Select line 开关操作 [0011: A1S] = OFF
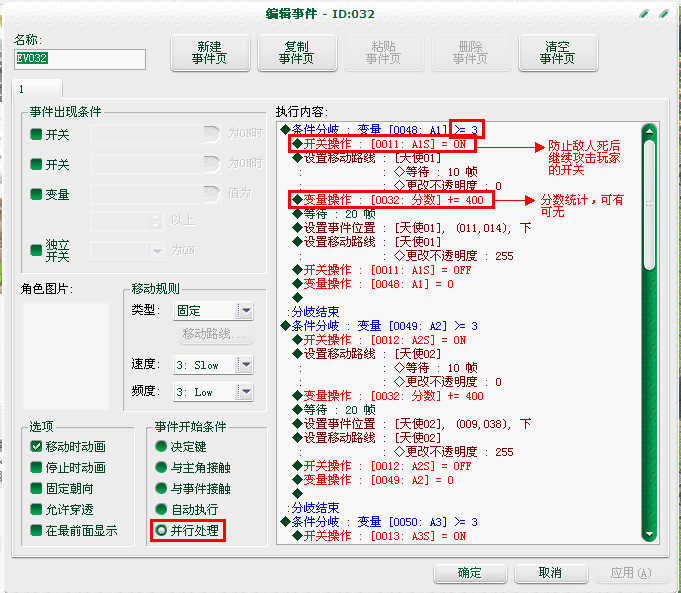The height and width of the screenshot is (593, 681). point(382,270)
